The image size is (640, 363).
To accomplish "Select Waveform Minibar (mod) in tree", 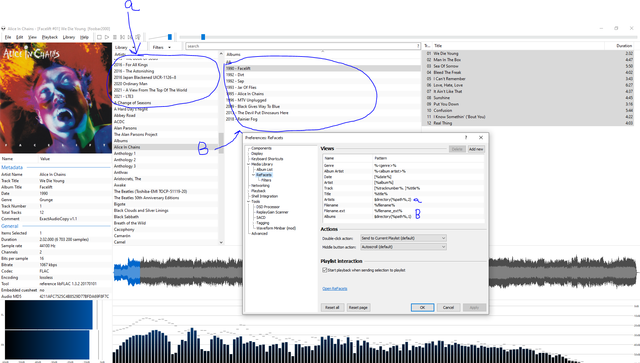I will (276, 228).
